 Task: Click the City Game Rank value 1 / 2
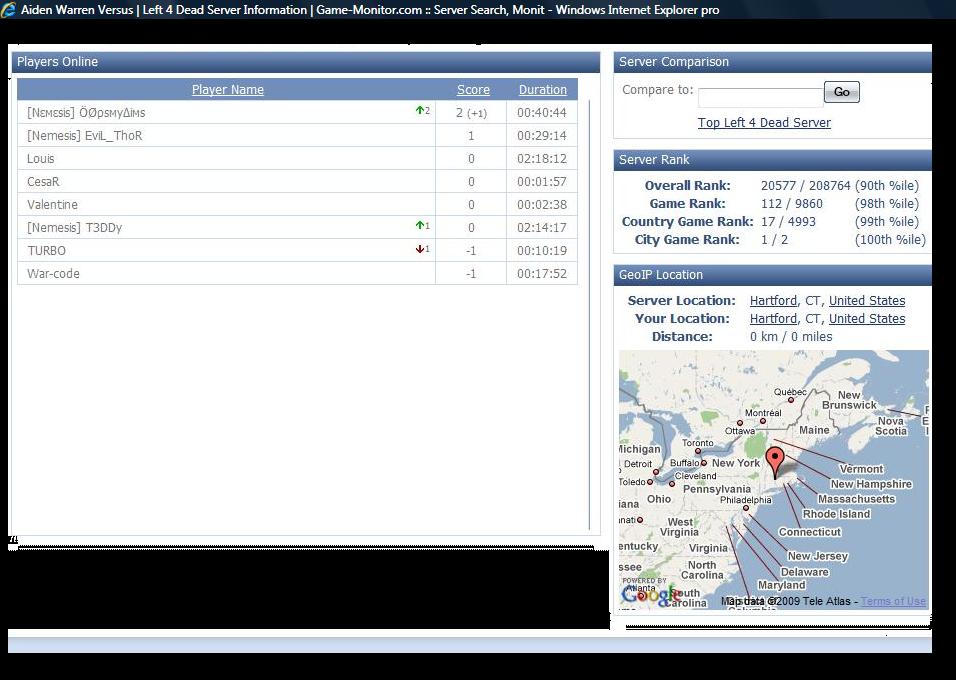[x=774, y=240]
